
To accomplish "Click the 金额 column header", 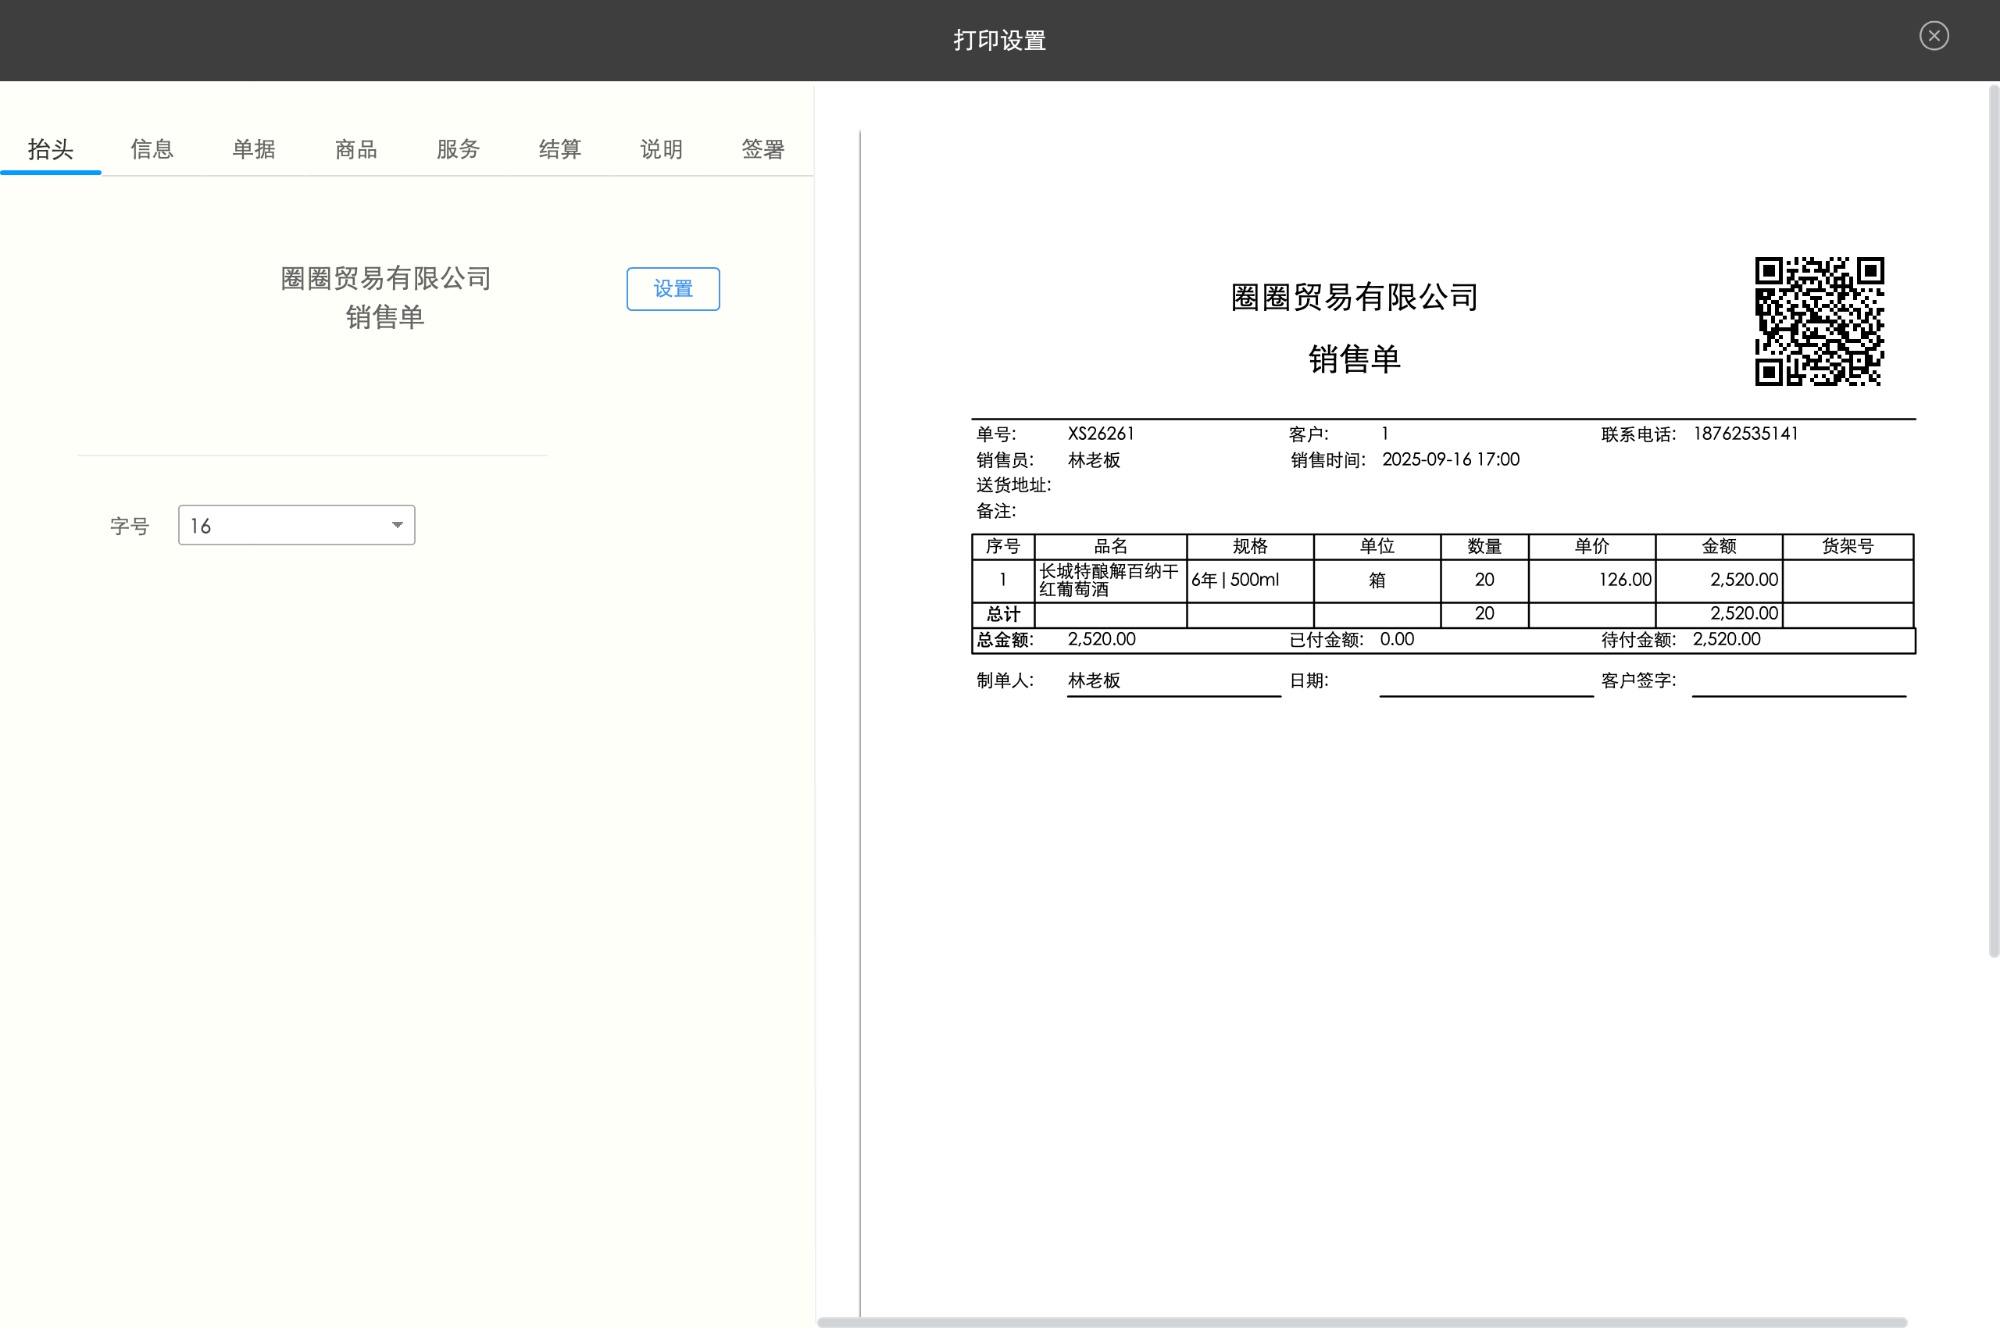I will [1719, 546].
